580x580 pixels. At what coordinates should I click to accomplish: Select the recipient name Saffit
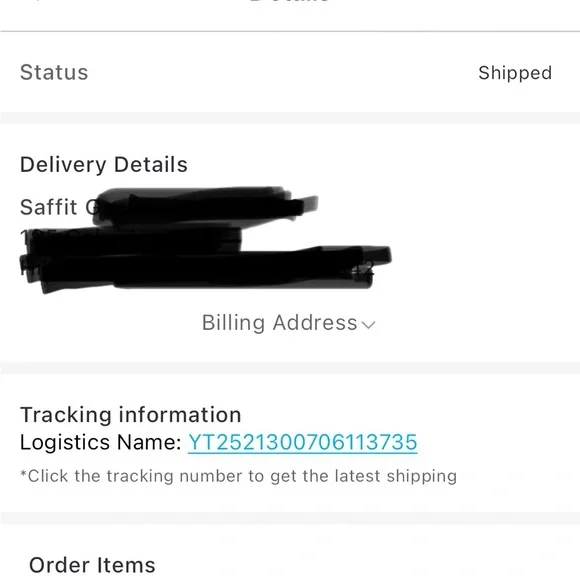pyautogui.click(x=48, y=207)
